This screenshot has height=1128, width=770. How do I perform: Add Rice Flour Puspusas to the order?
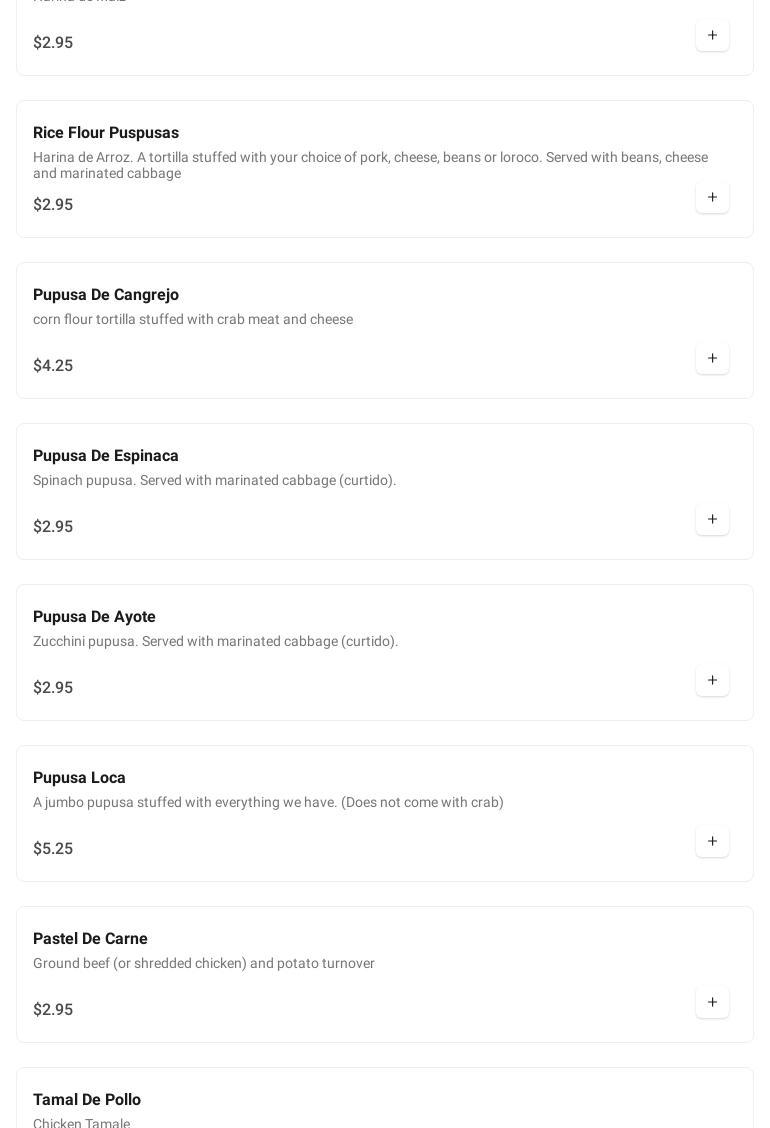click(712, 197)
